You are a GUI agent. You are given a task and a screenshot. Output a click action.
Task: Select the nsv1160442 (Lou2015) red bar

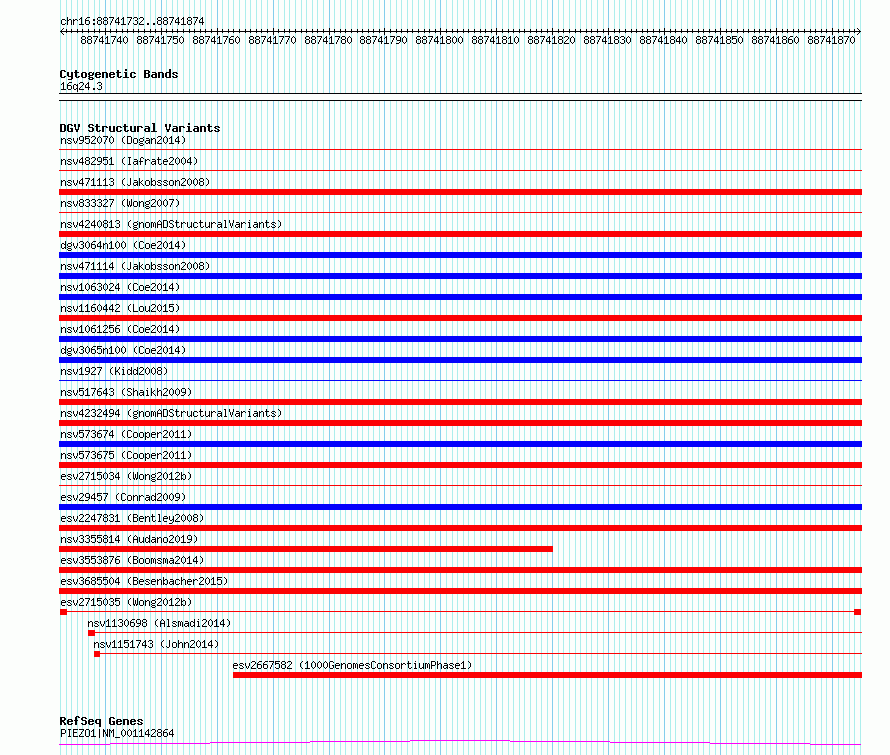pos(460,318)
